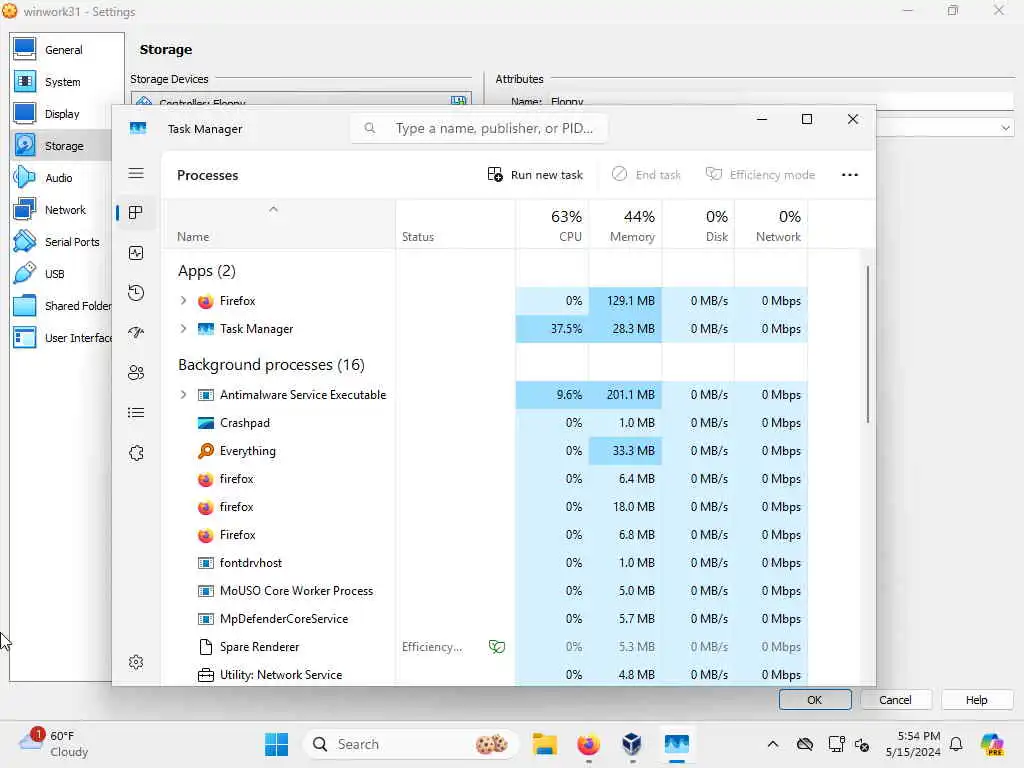Open Performance page icon in Task Manager sidebar

136,253
